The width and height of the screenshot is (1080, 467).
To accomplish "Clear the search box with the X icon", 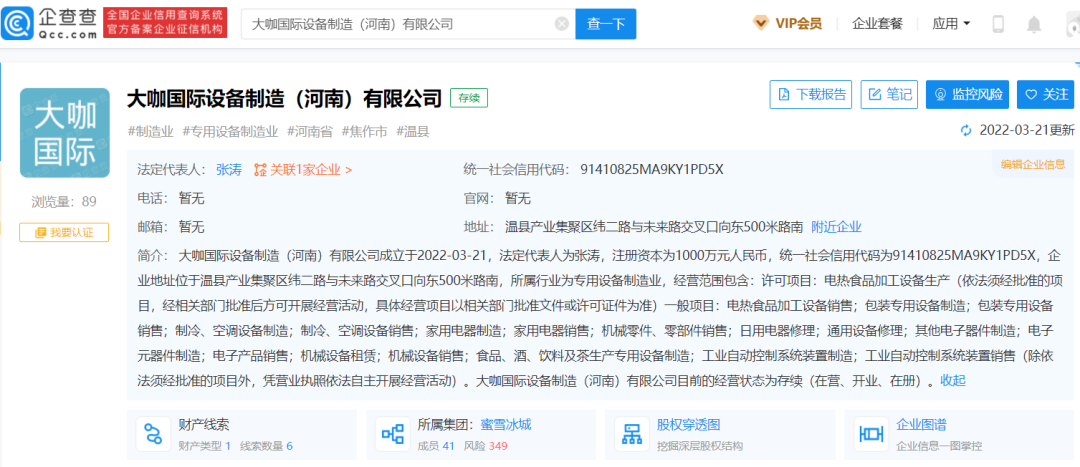I will point(561,24).
